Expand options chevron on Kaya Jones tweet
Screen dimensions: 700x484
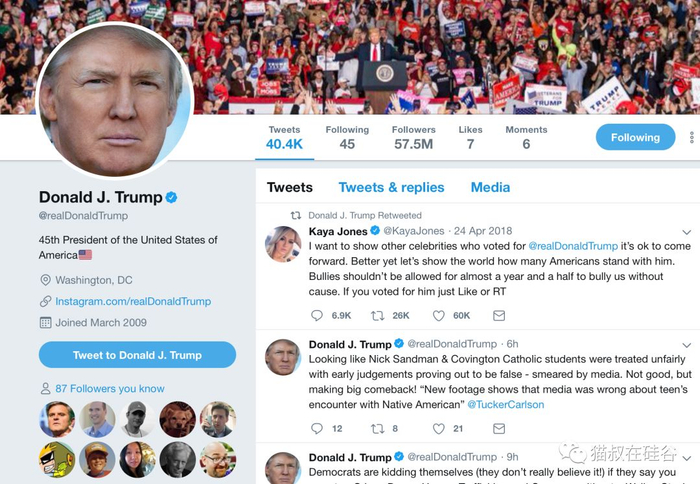(687, 232)
